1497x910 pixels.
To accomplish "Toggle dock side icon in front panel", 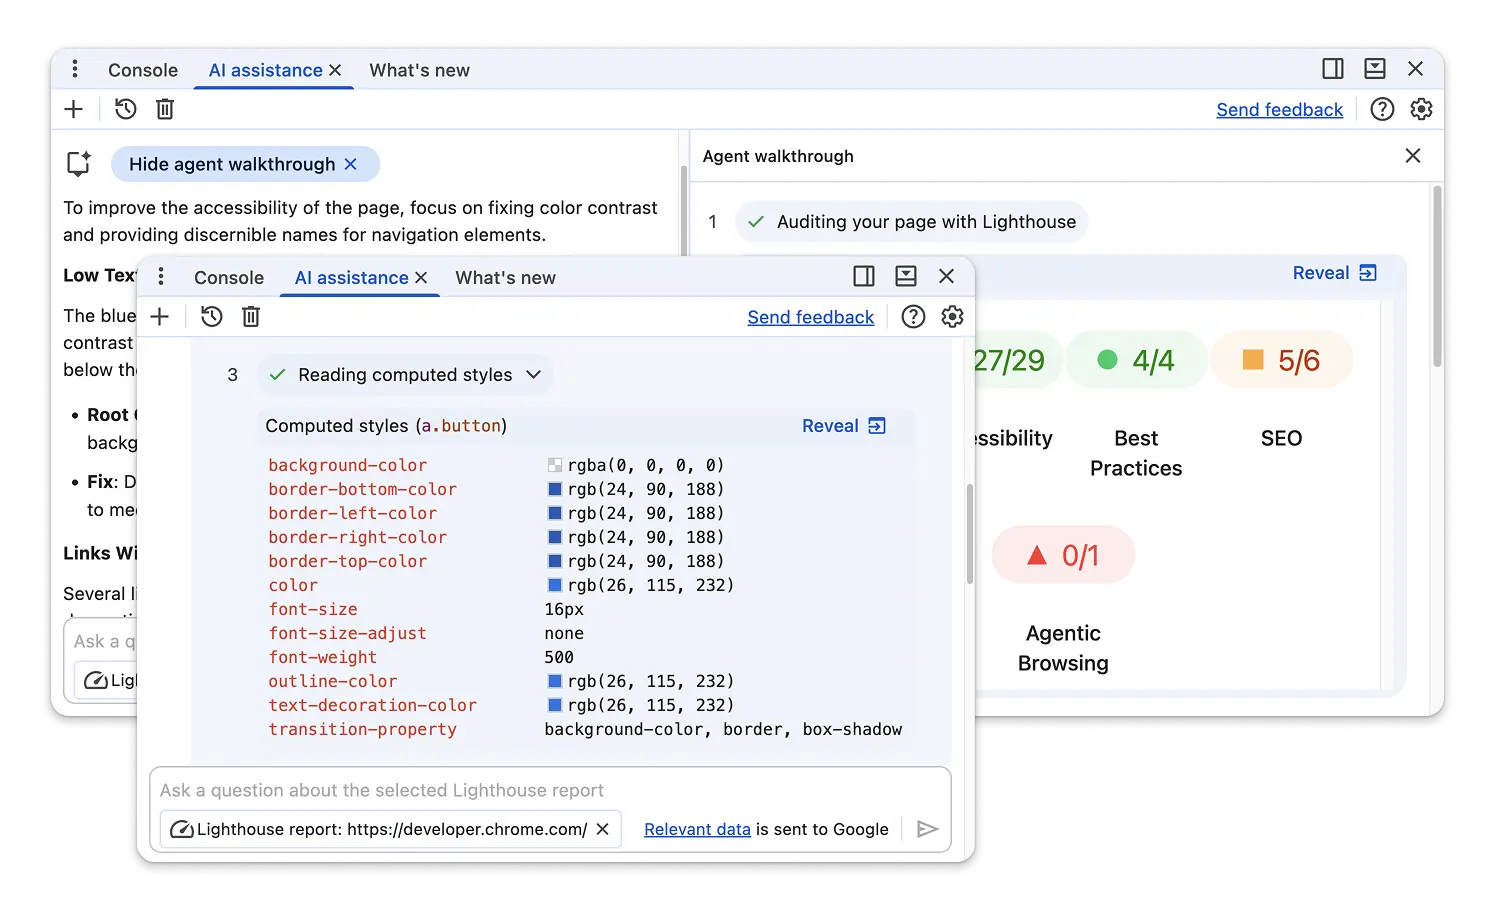I will coord(864,276).
